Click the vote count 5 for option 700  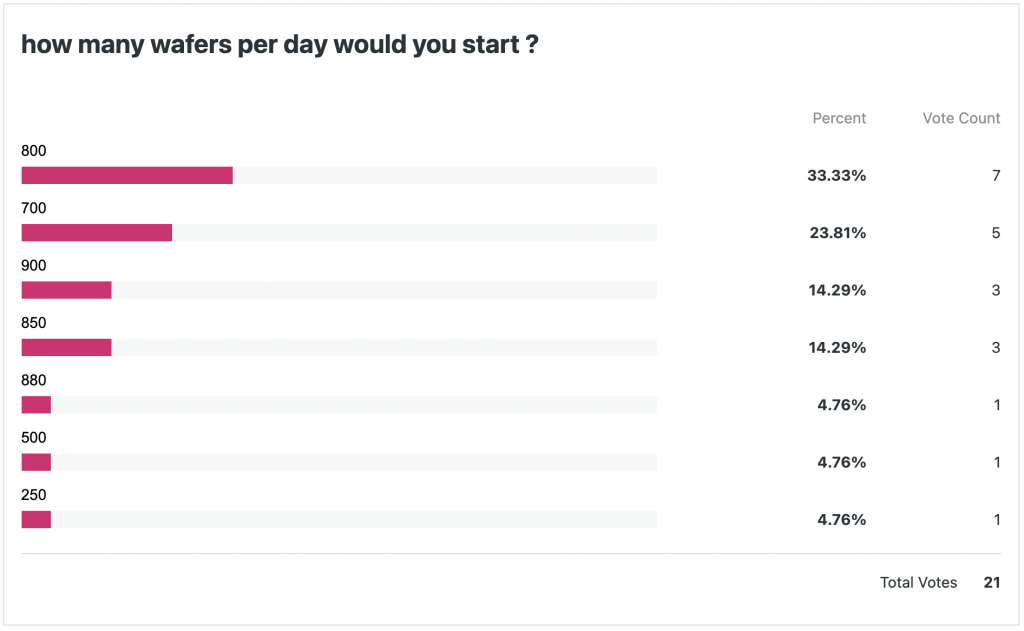996,233
